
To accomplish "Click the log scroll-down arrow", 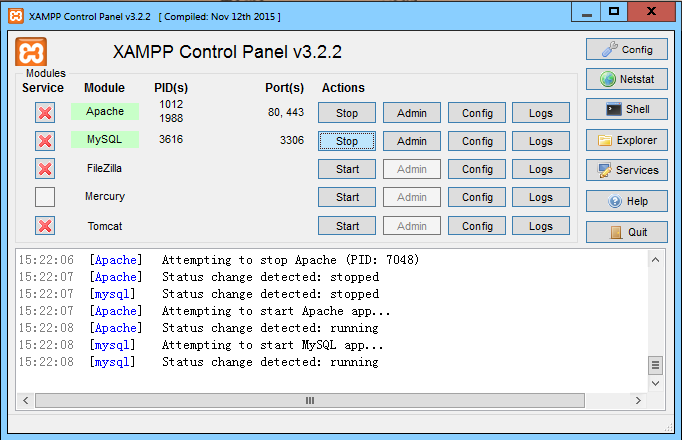I will (655, 383).
